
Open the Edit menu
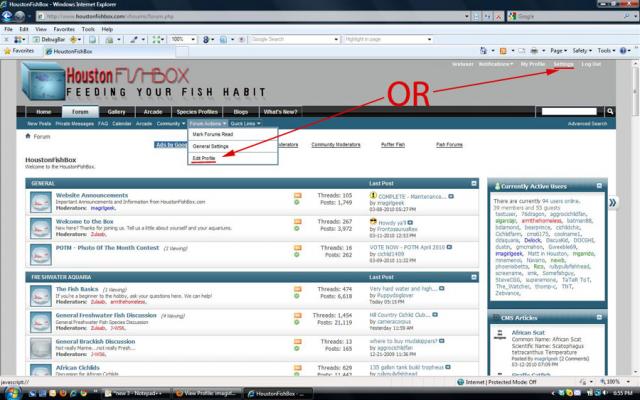pos(24,29)
